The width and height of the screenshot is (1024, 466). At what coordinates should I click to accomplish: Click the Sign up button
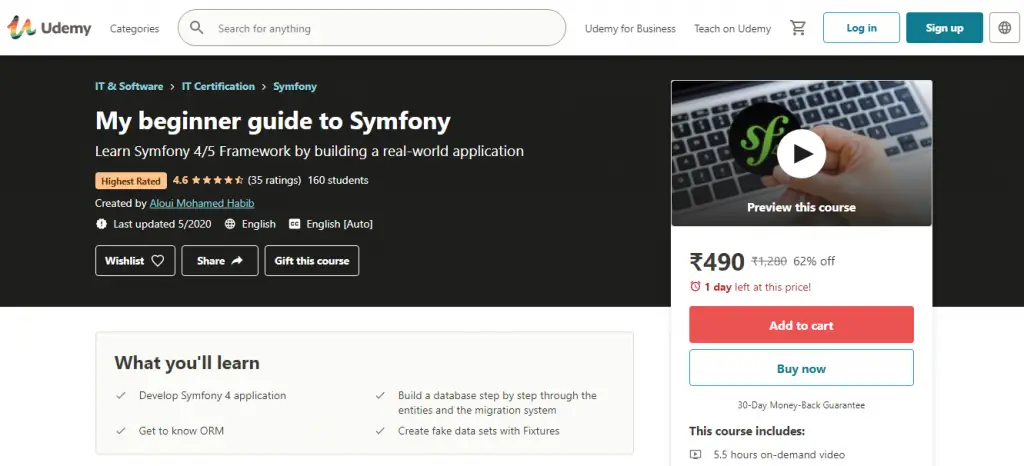pyautogui.click(x=944, y=28)
